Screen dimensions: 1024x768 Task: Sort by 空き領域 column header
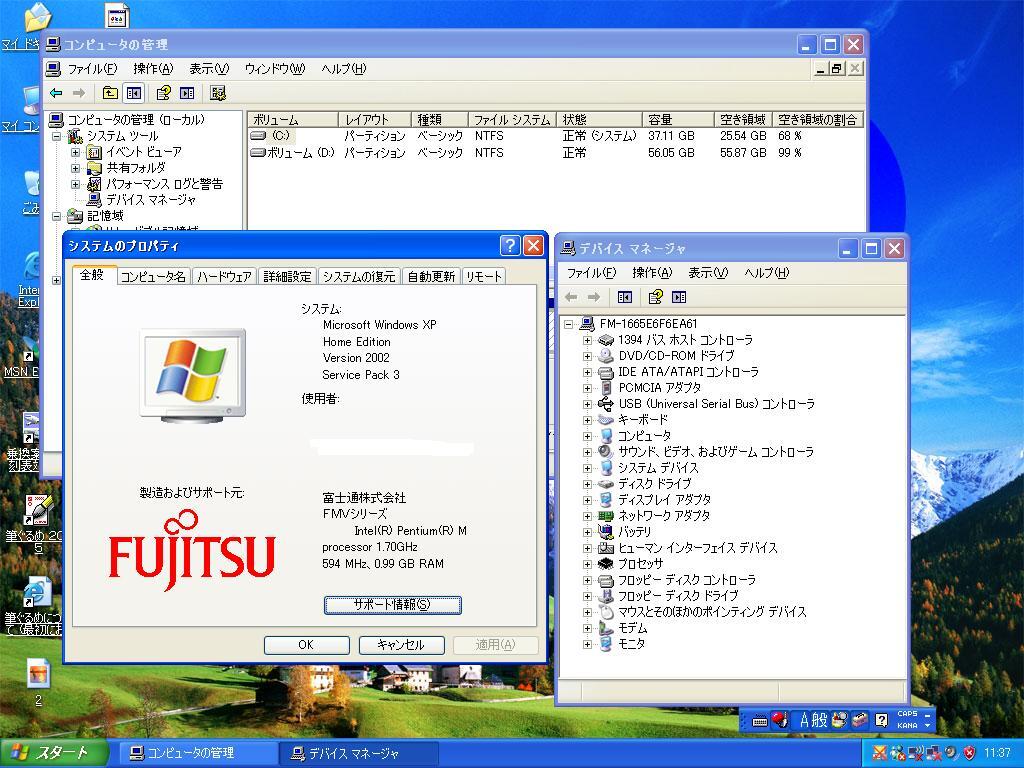(743, 120)
